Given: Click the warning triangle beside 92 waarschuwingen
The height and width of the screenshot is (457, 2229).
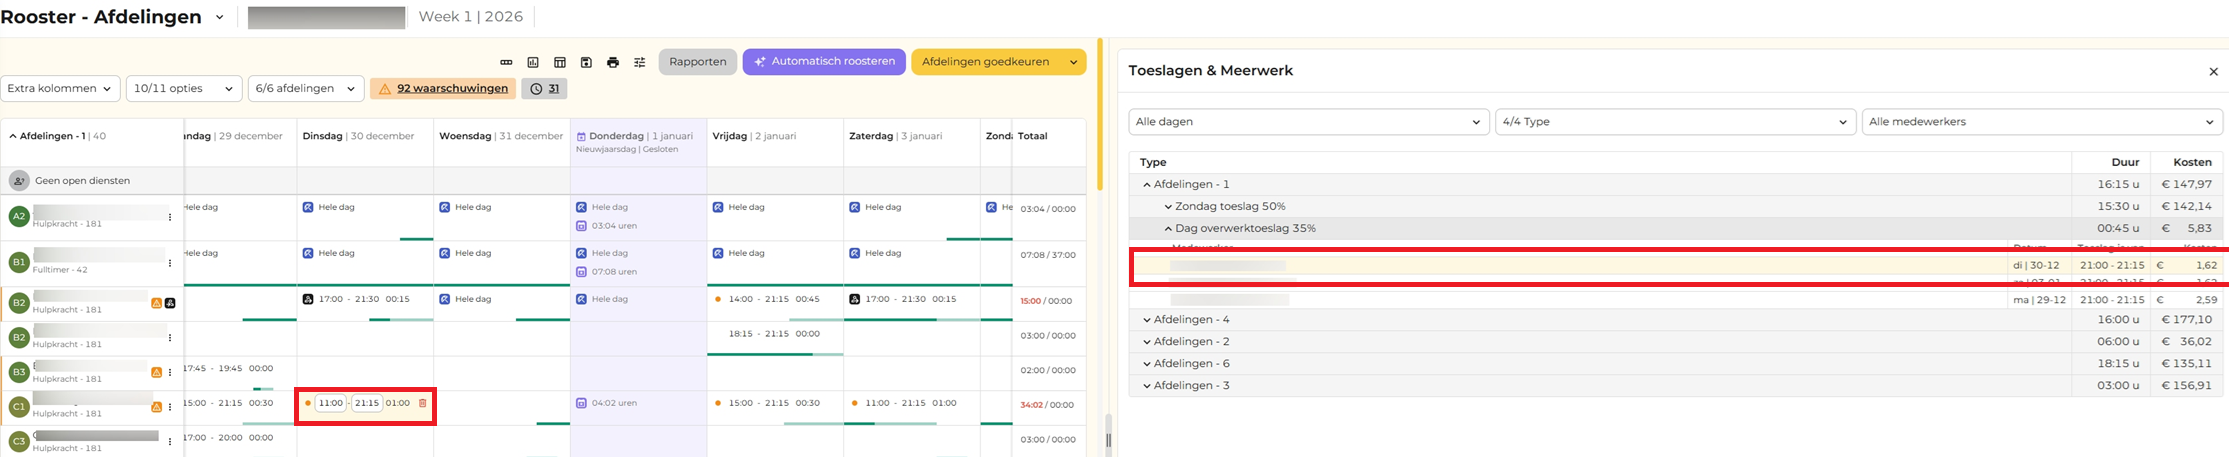Looking at the screenshot, I should [385, 89].
